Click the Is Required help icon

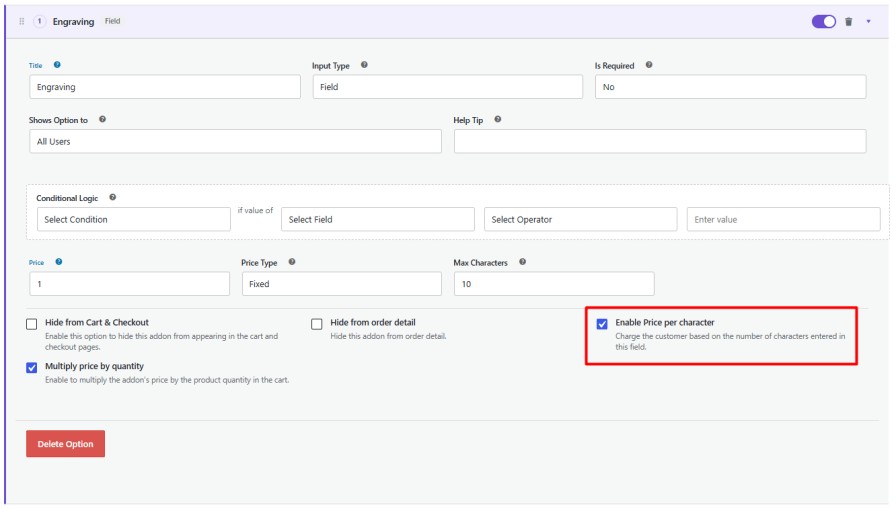click(x=649, y=65)
